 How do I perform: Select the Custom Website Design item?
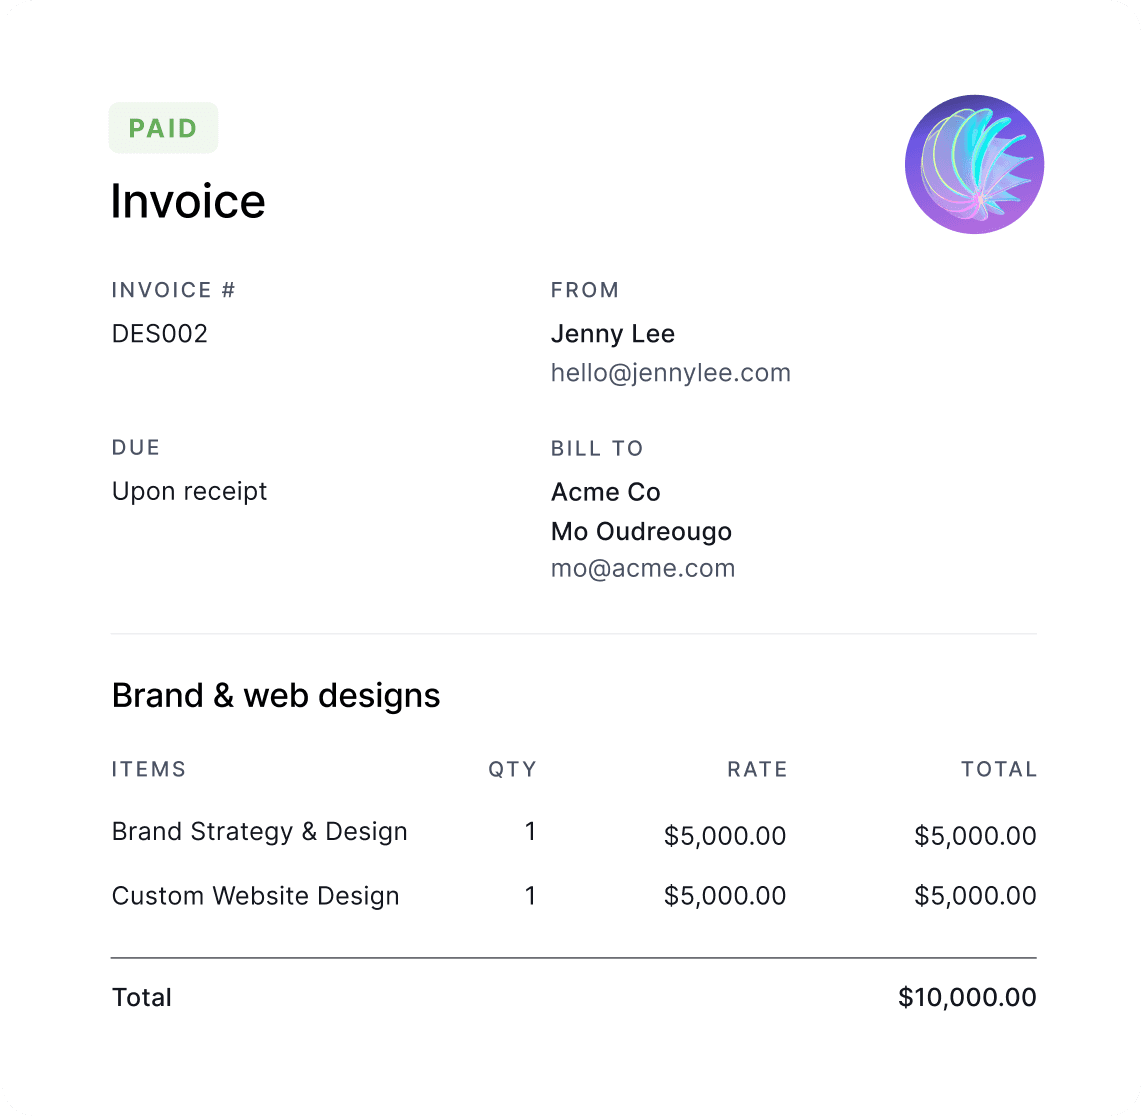(x=255, y=896)
